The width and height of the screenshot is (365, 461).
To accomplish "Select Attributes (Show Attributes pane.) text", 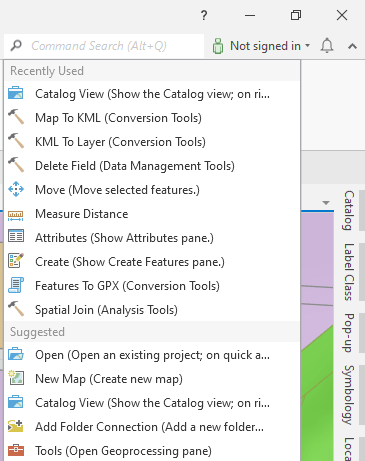I will pyautogui.click(x=124, y=238).
